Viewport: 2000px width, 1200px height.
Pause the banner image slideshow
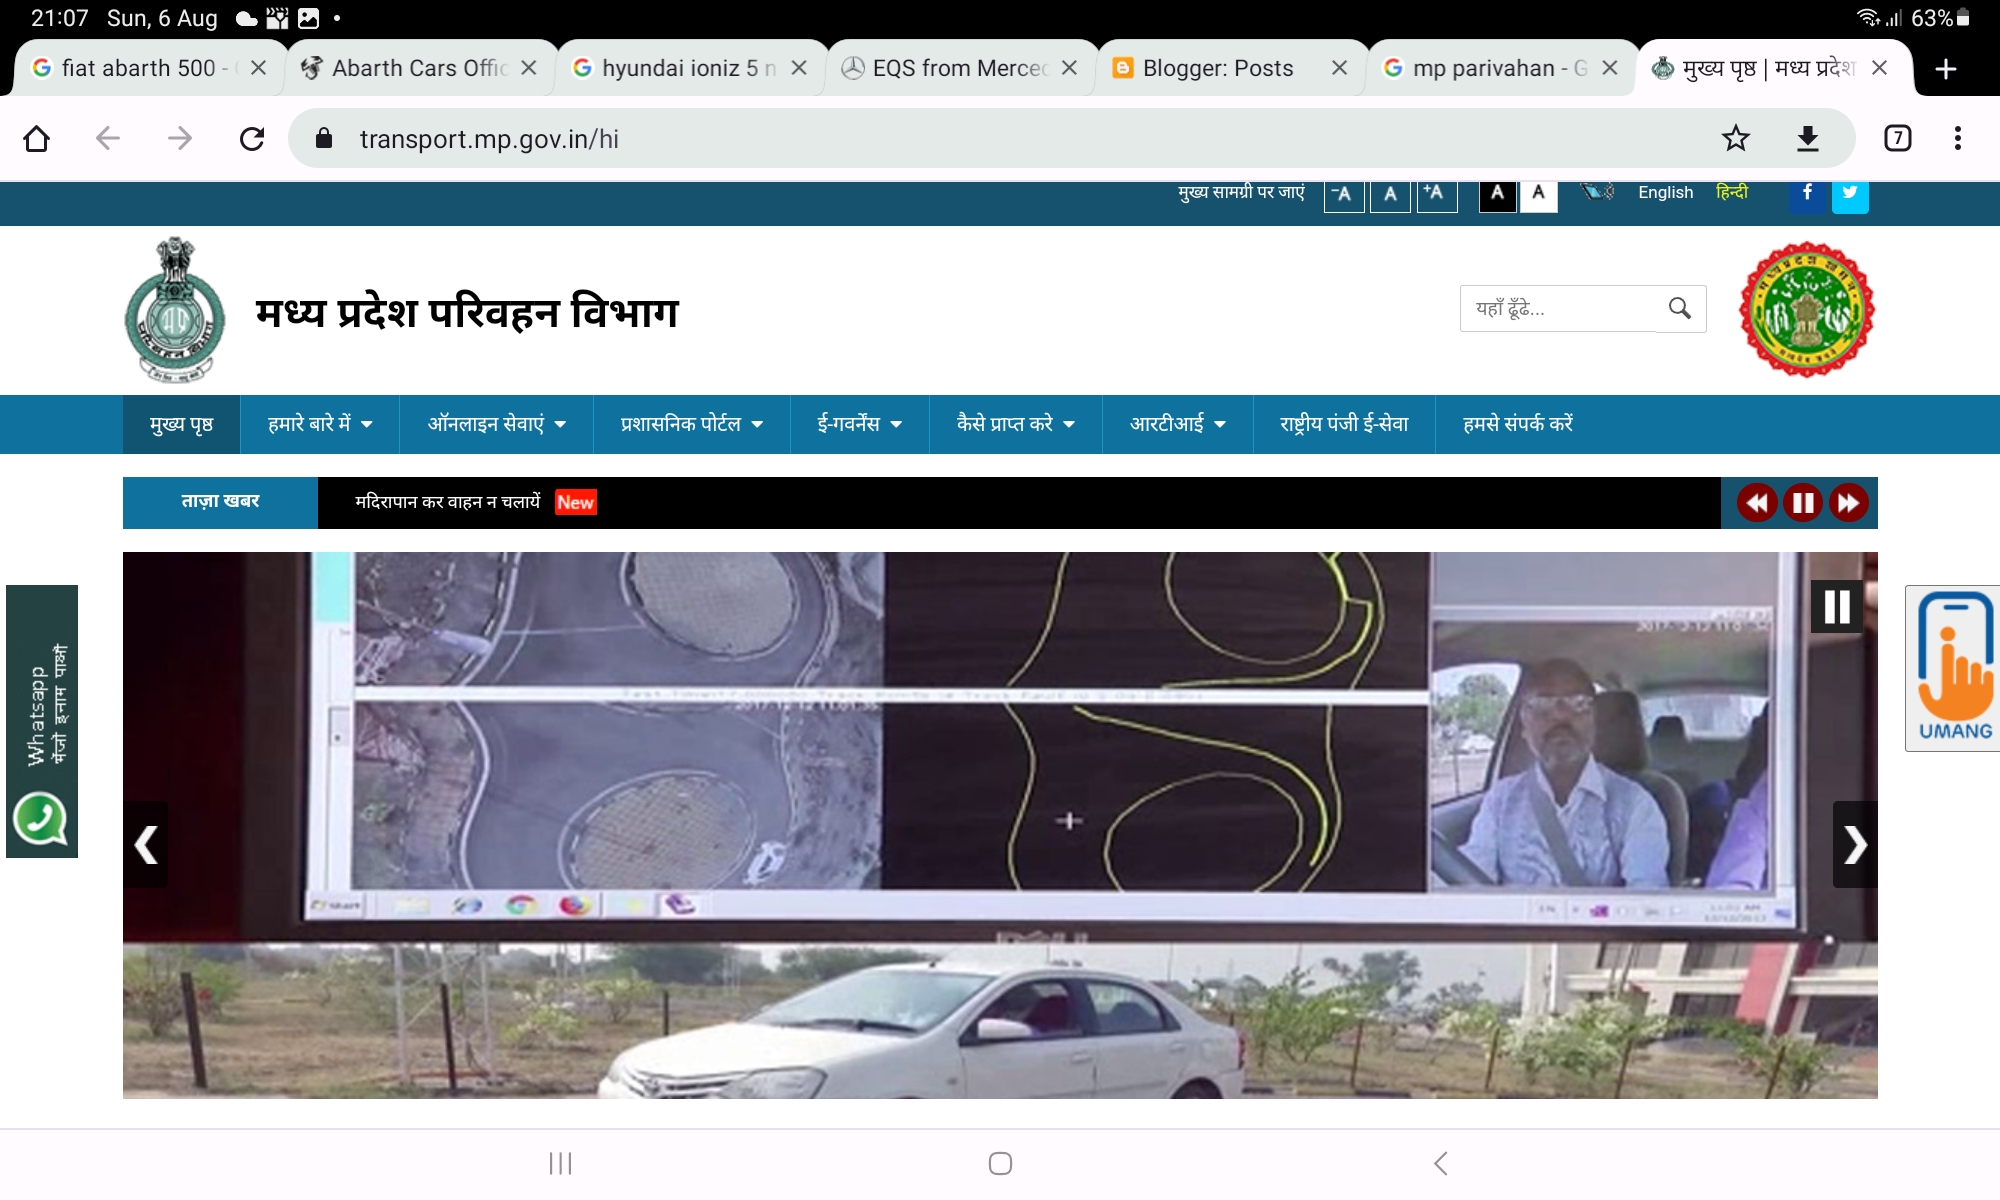1837,607
